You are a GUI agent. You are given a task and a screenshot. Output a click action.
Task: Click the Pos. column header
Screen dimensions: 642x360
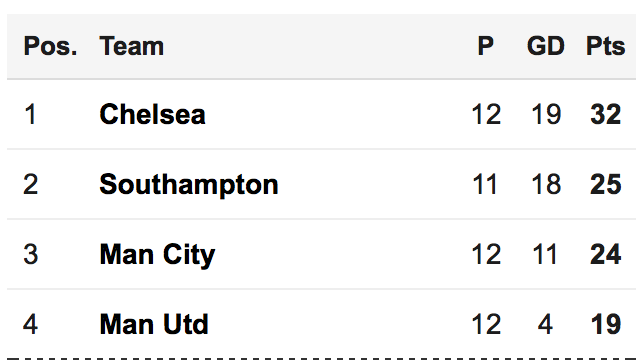pyautogui.click(x=50, y=46)
